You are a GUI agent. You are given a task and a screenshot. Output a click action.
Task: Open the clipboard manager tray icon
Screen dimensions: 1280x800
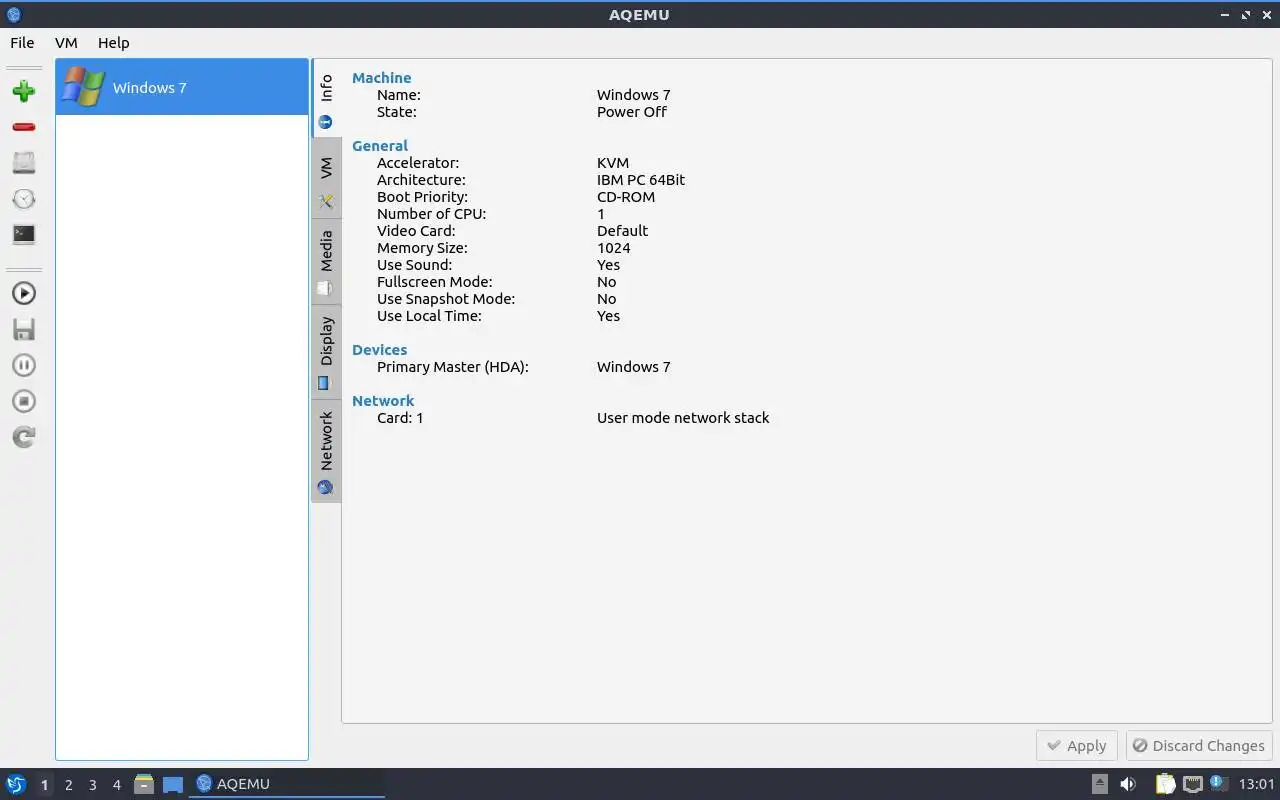tap(1165, 784)
